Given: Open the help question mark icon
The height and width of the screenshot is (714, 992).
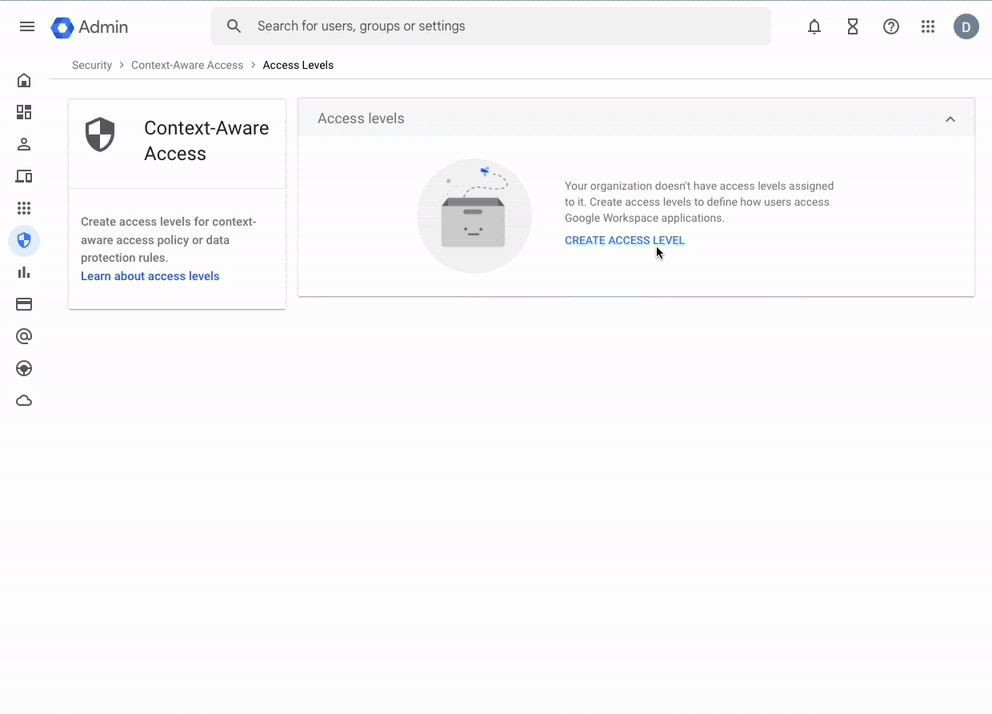Looking at the screenshot, I should pos(890,27).
